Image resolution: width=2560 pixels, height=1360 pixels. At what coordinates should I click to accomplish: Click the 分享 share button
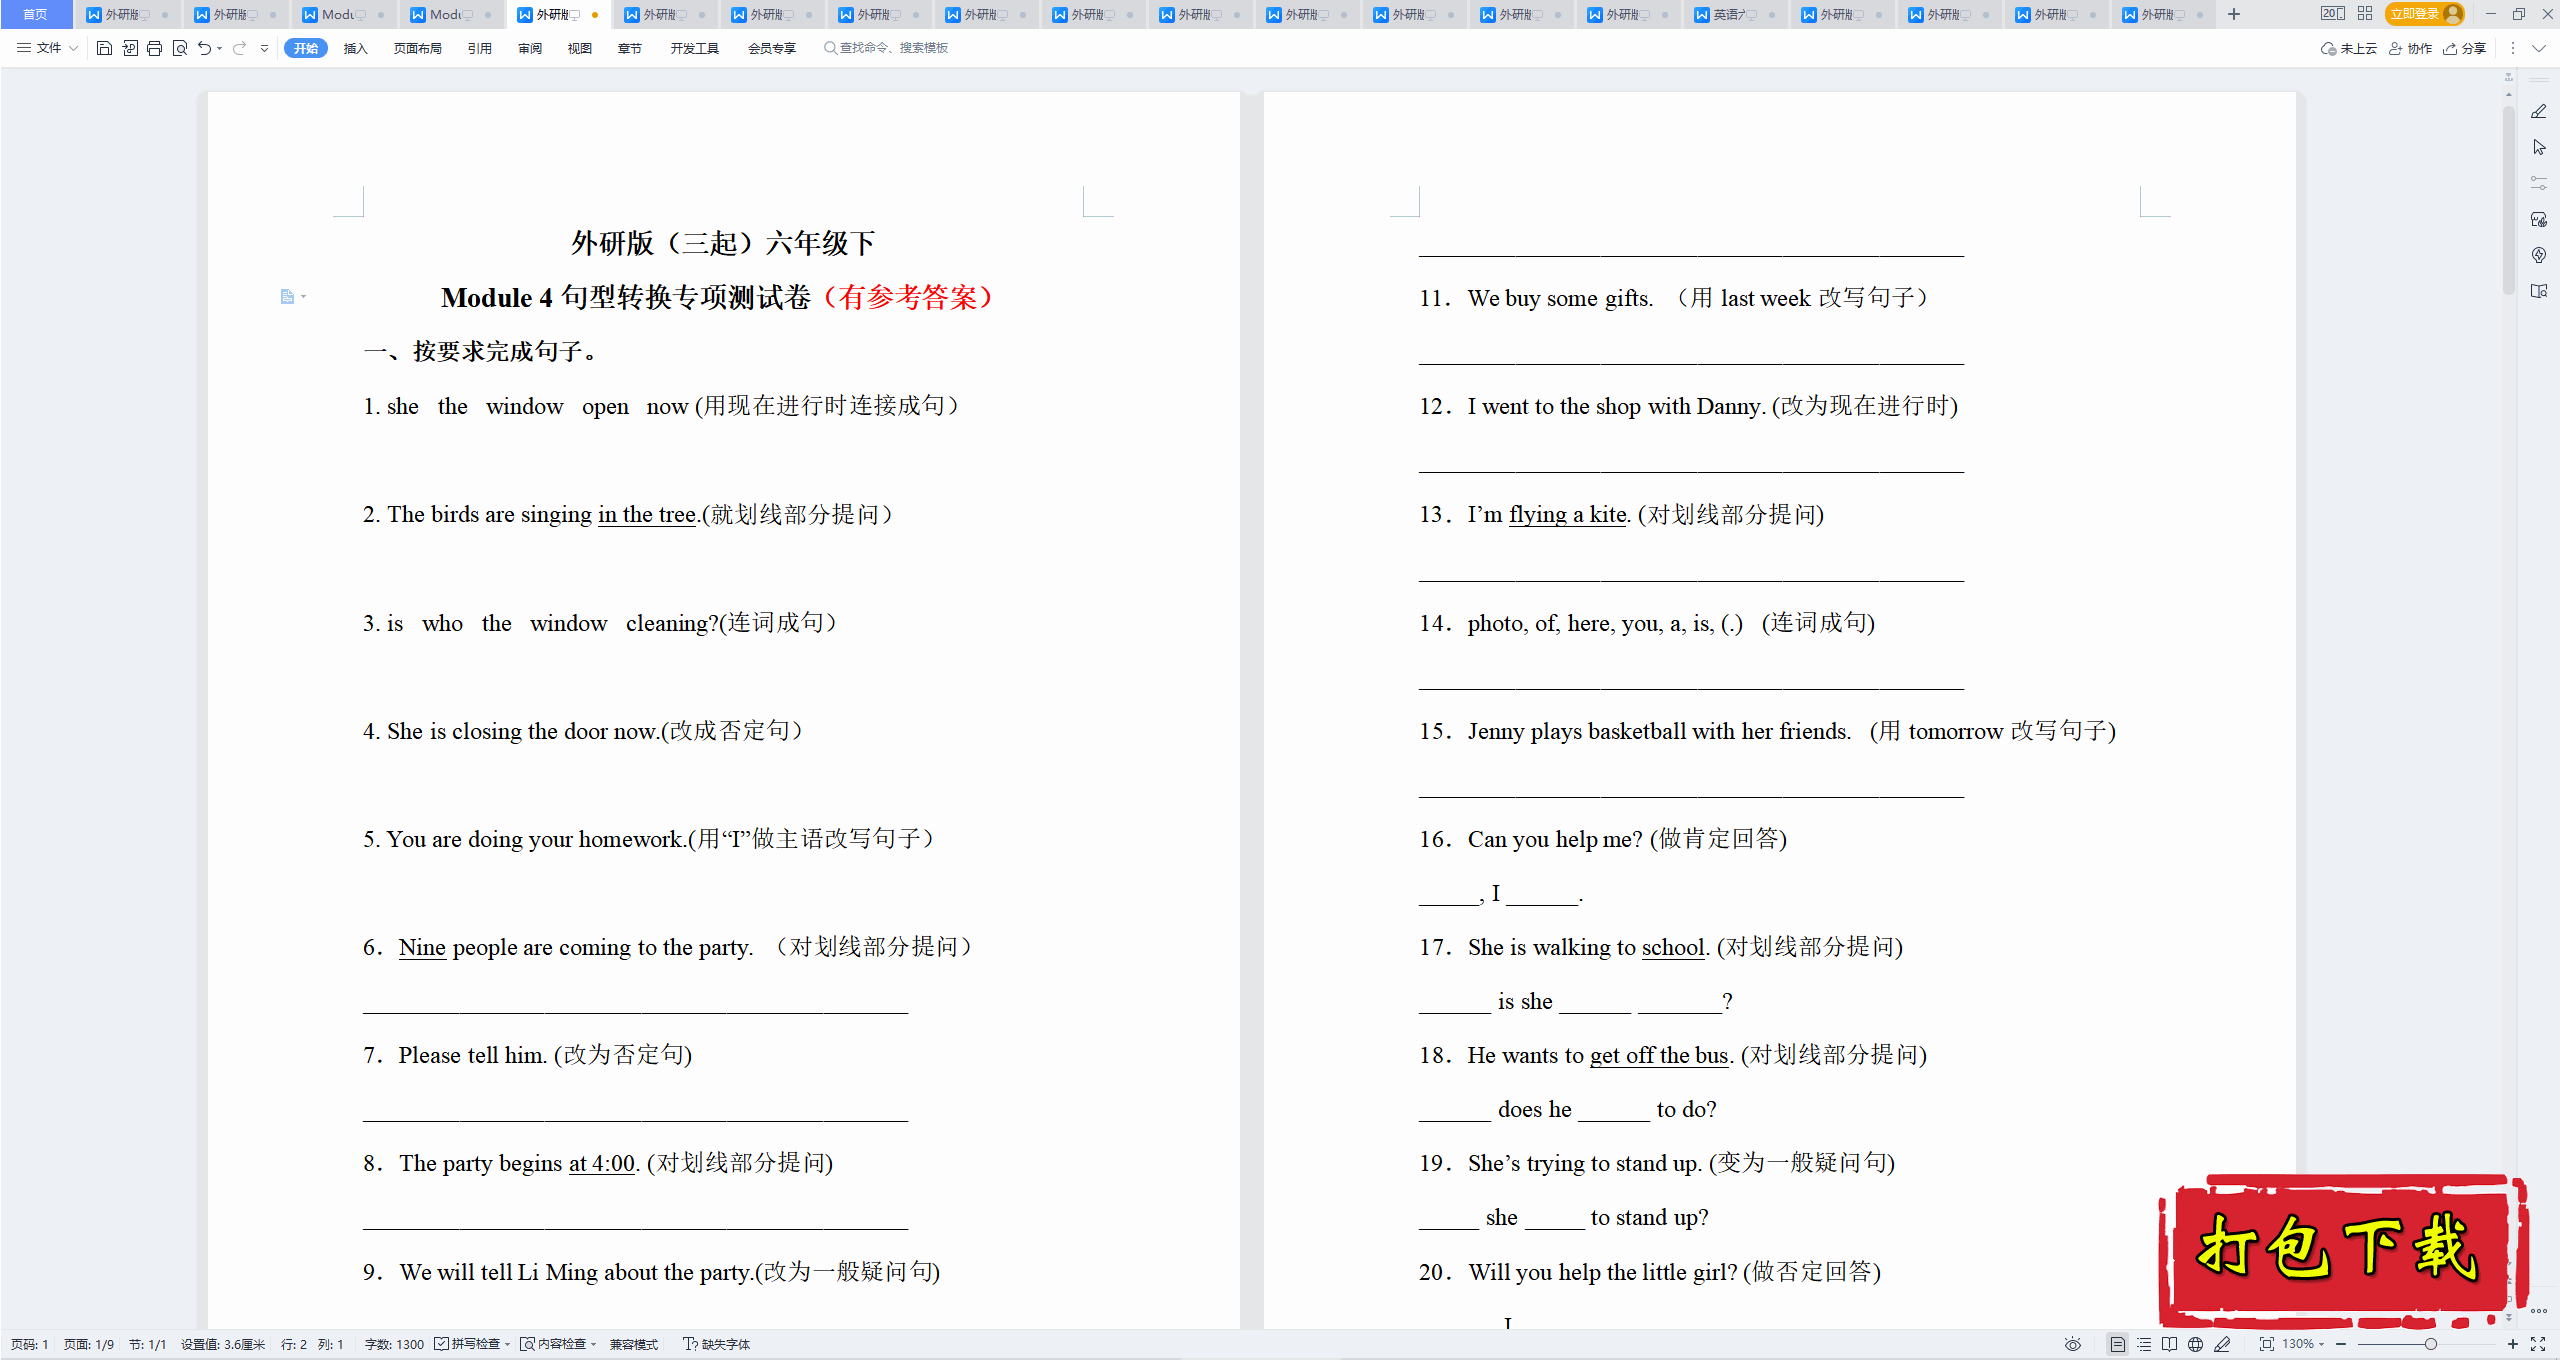tap(2464, 48)
